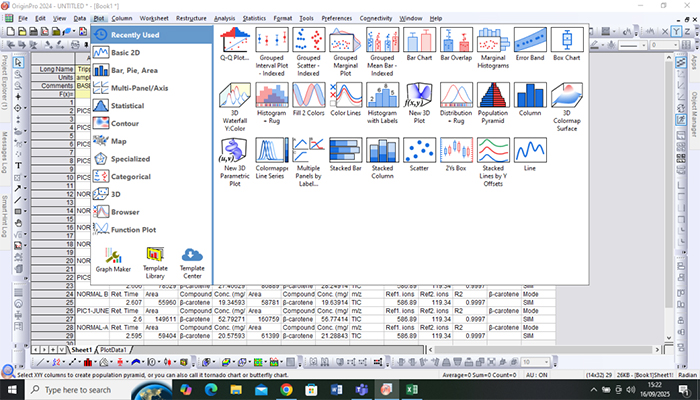700x400 pixels.
Task: Choose the Column plot type
Action: [x=530, y=100]
